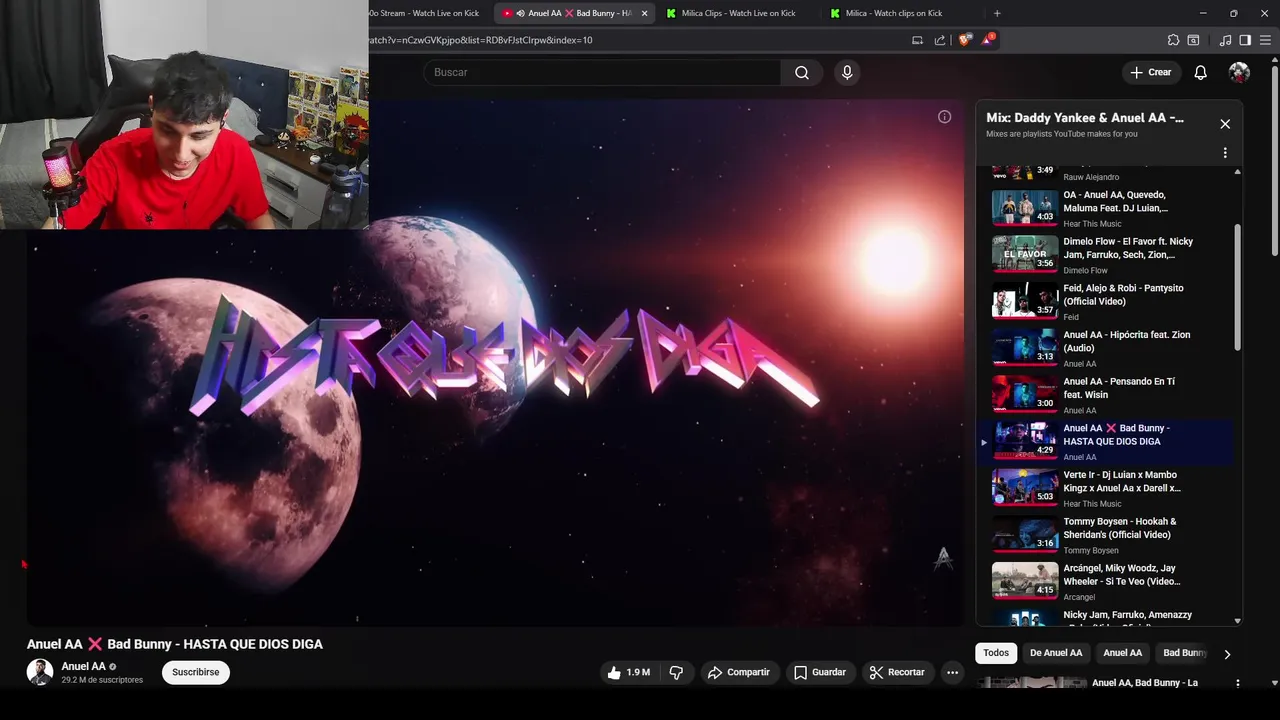Click Guardar save button

coord(820,672)
